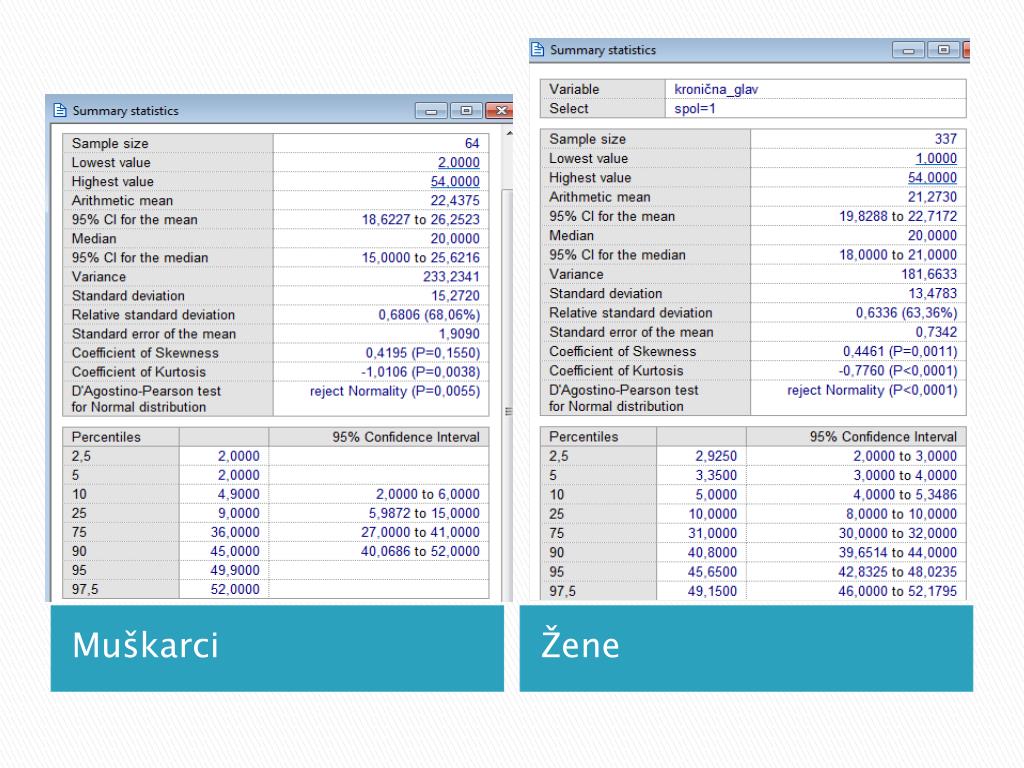
Task: Select the 2,5 percentile value 2,9250
Action: pos(716,456)
